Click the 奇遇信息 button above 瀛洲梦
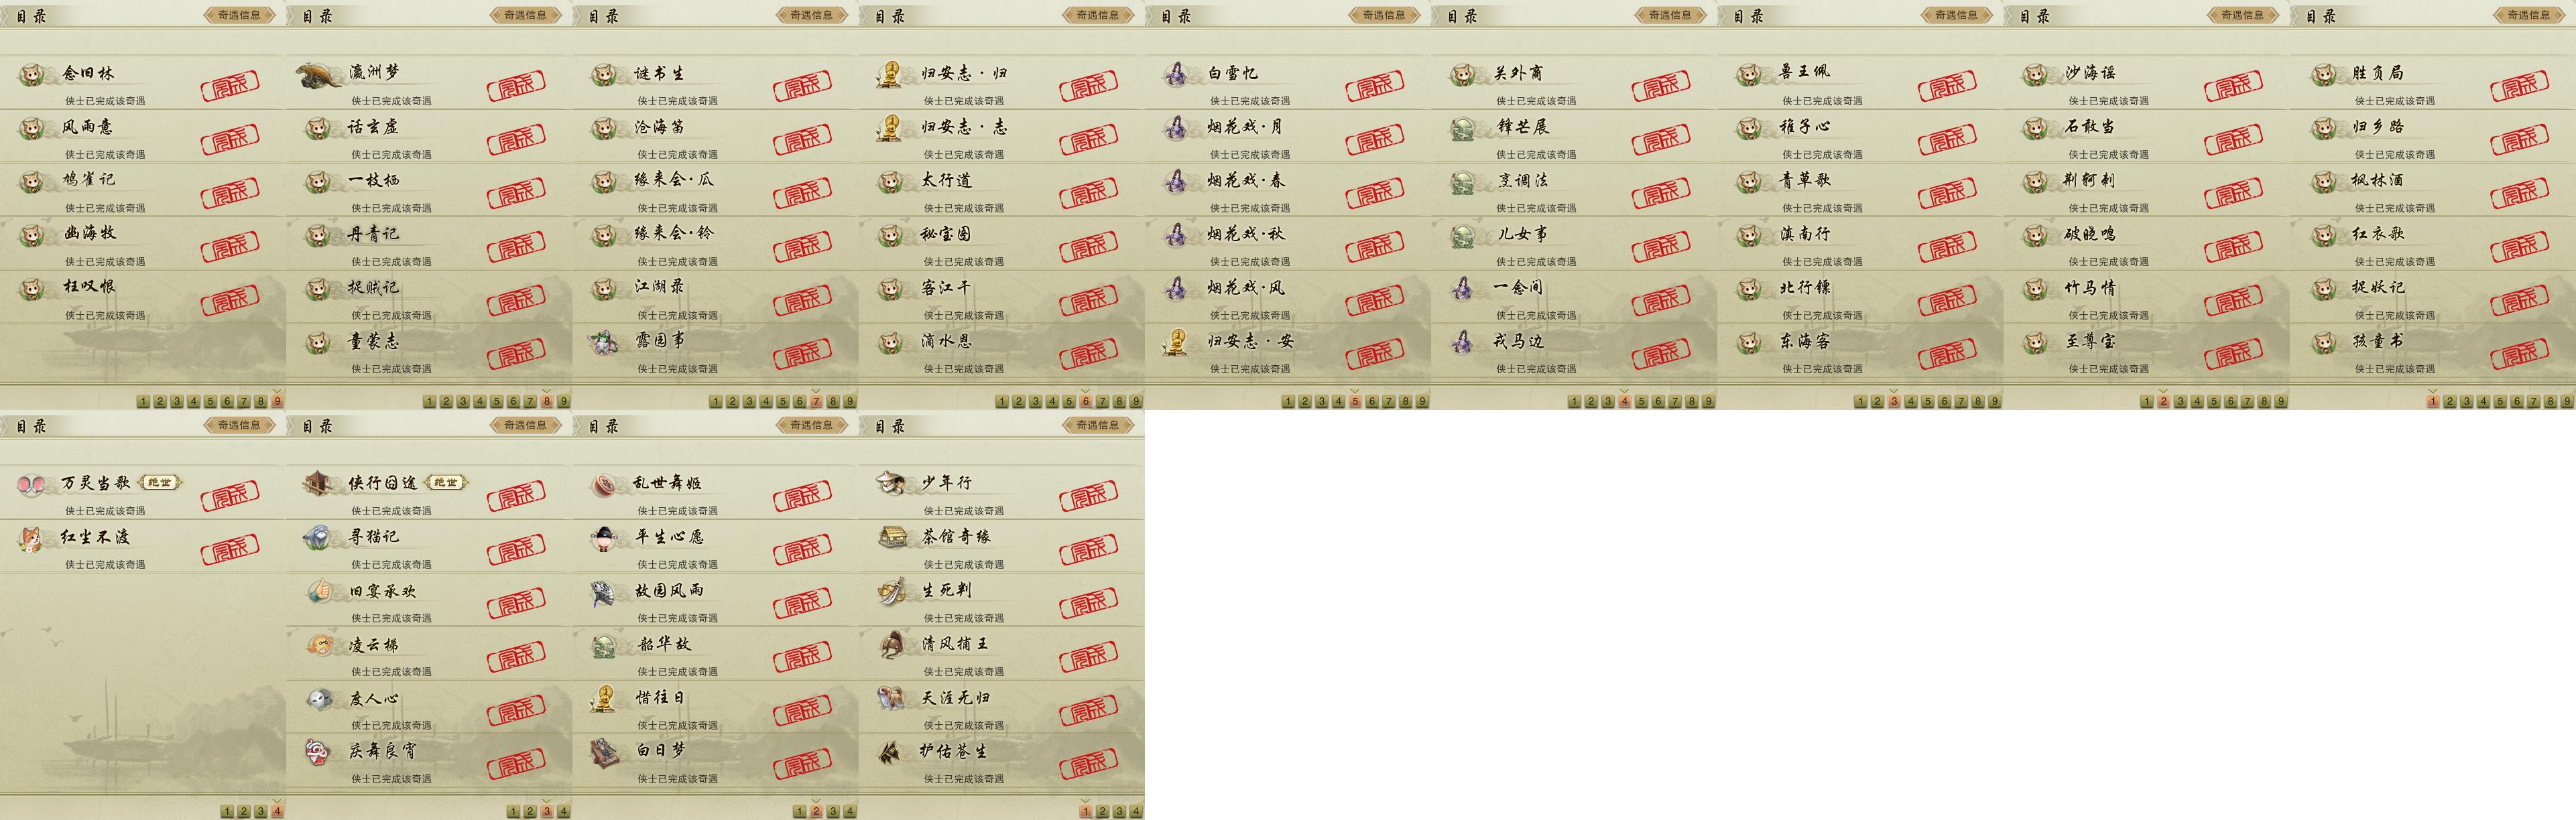The image size is (2576, 820). (x=525, y=15)
